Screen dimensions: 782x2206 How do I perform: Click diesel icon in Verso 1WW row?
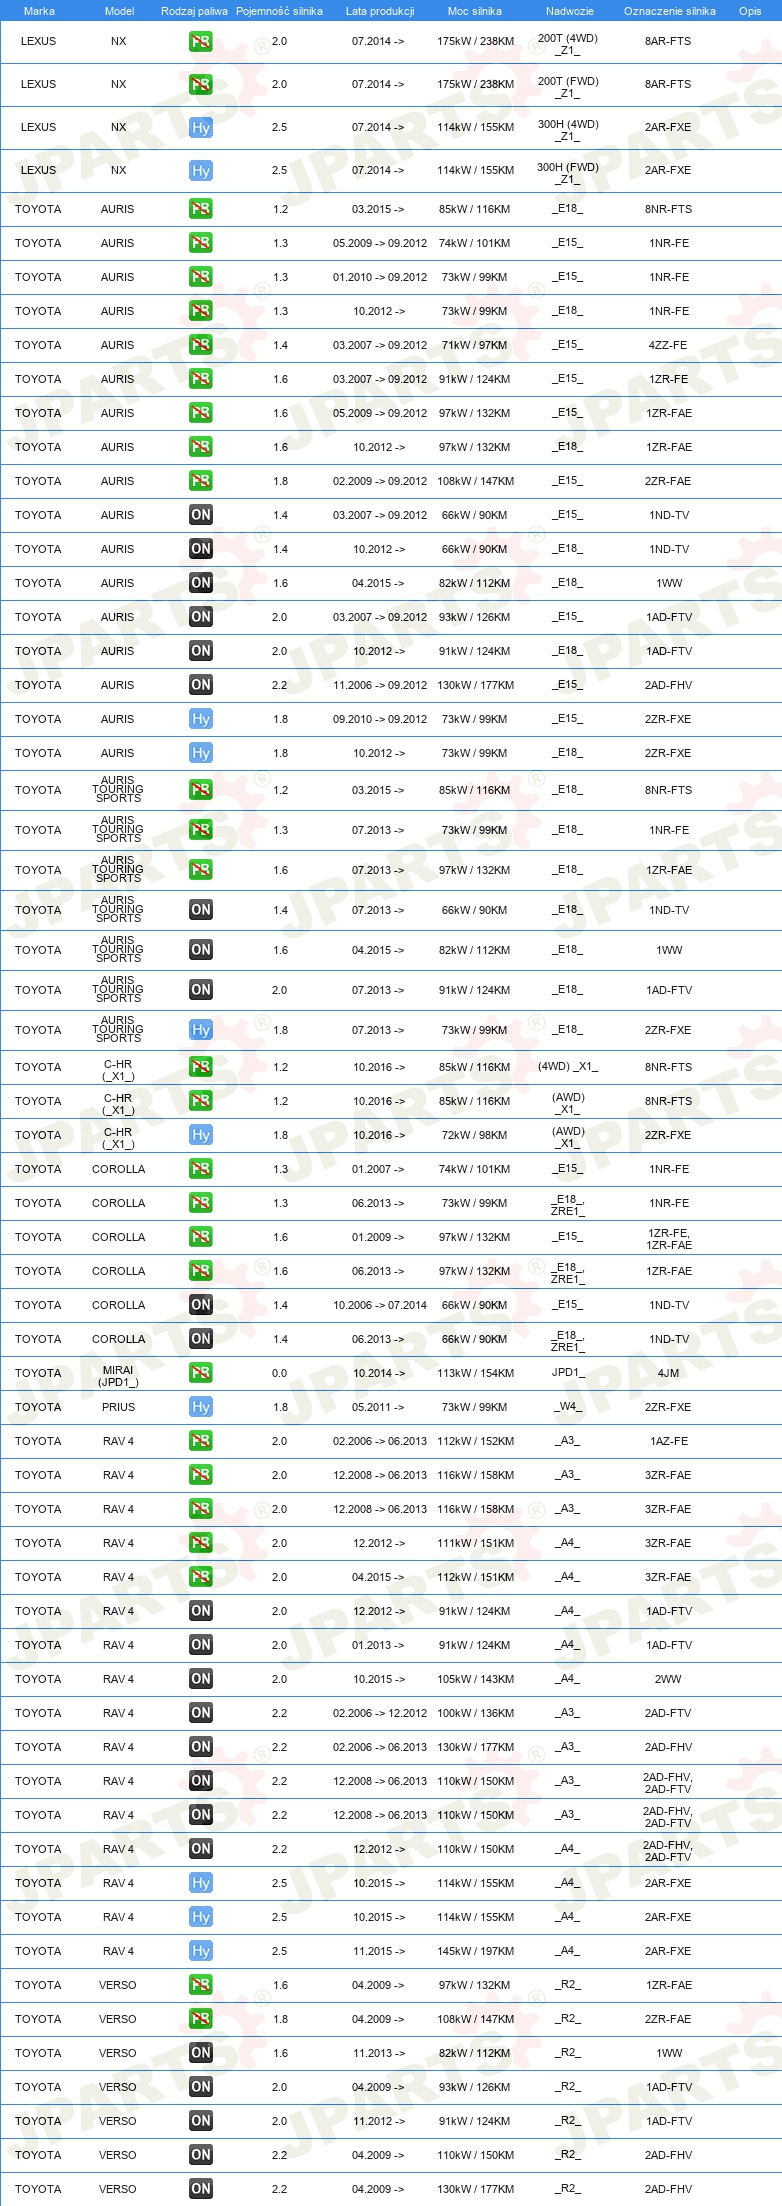tap(201, 2053)
